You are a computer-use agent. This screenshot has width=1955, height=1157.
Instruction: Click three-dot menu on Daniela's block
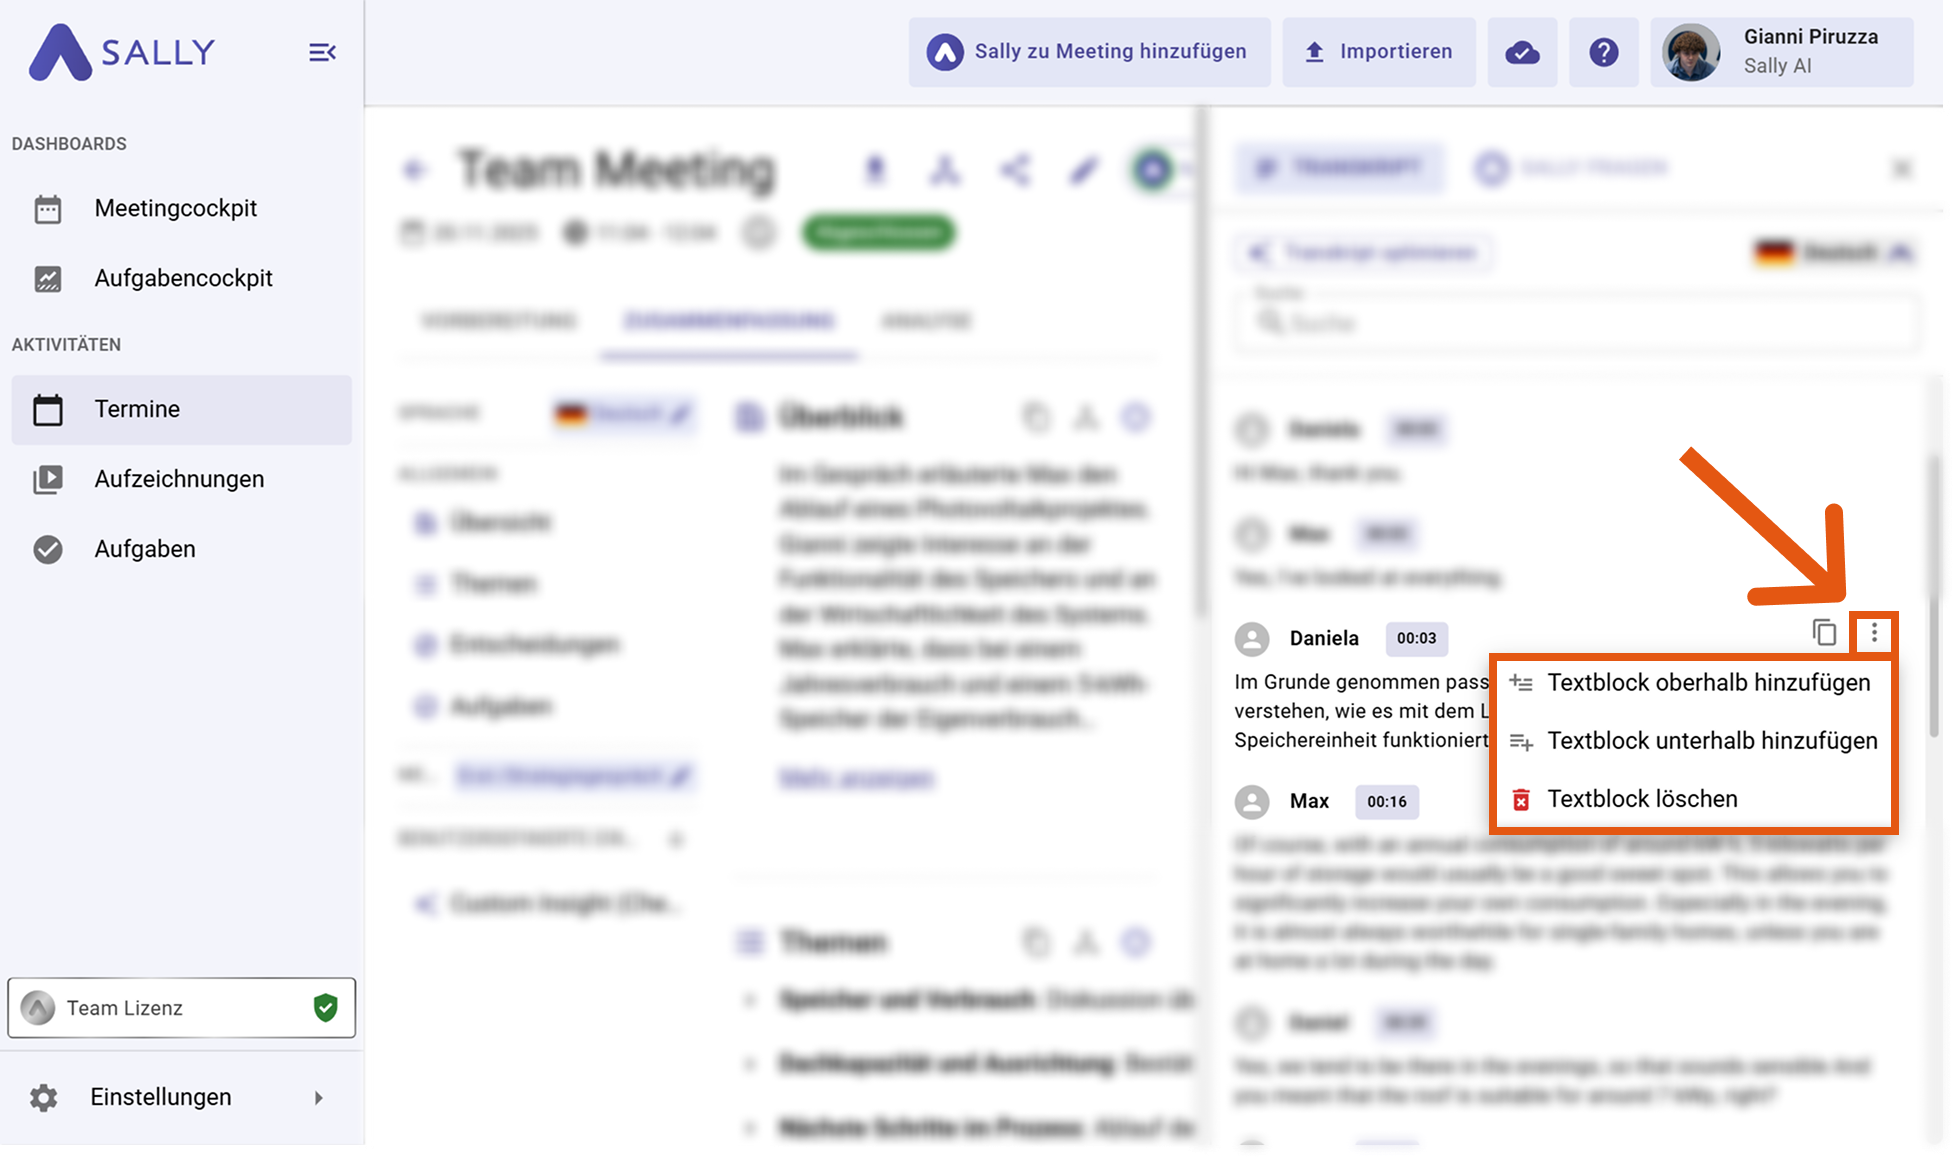(1874, 633)
